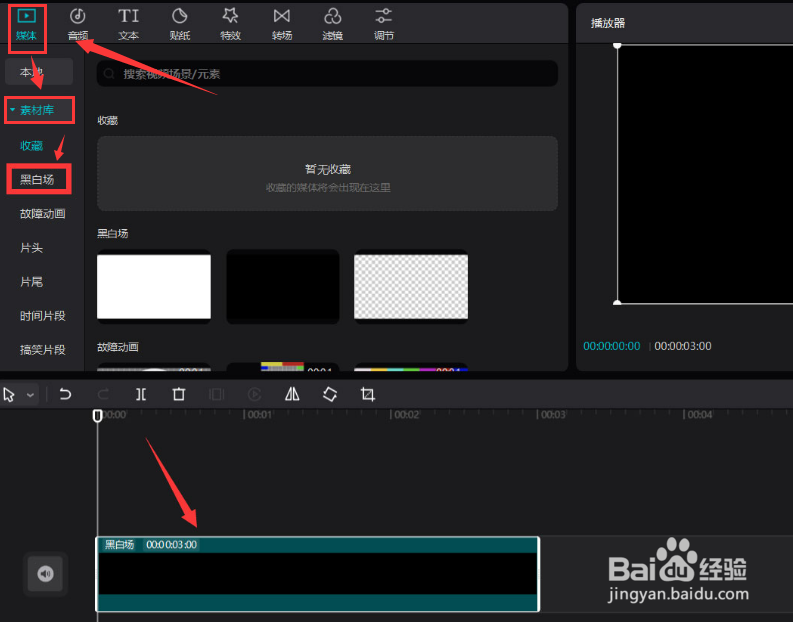Viewport: 793px width, 622px height.
Task: Click the 00:03 ruler mark
Action: point(552,415)
